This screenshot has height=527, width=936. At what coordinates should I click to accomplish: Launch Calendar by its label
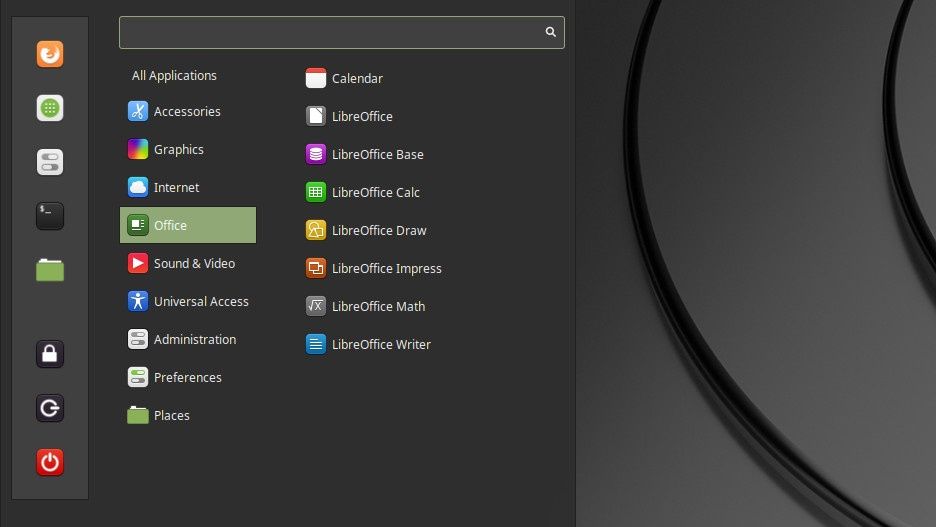[357, 78]
